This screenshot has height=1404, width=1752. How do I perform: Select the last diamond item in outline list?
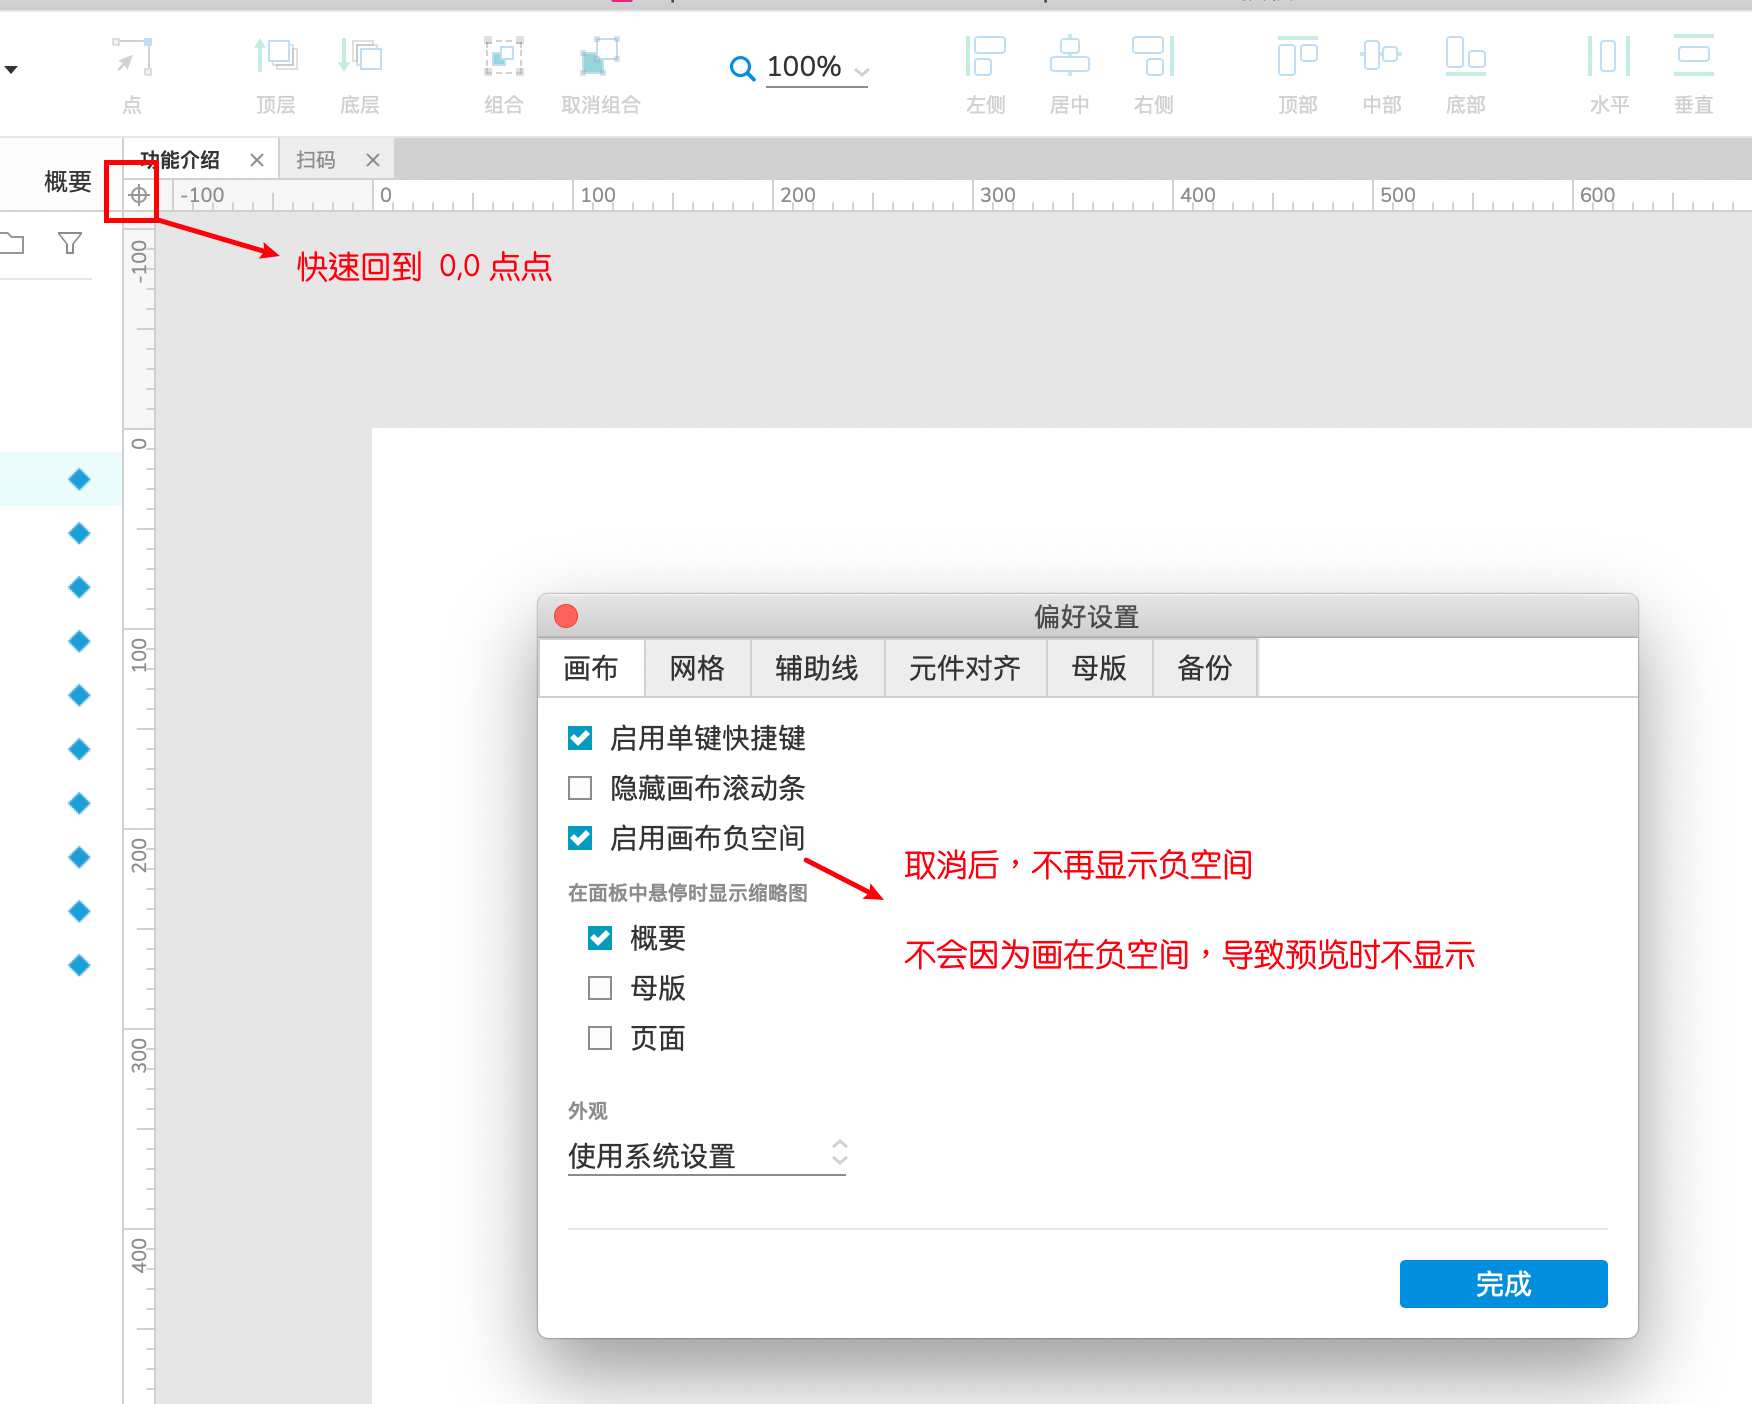pos(79,965)
